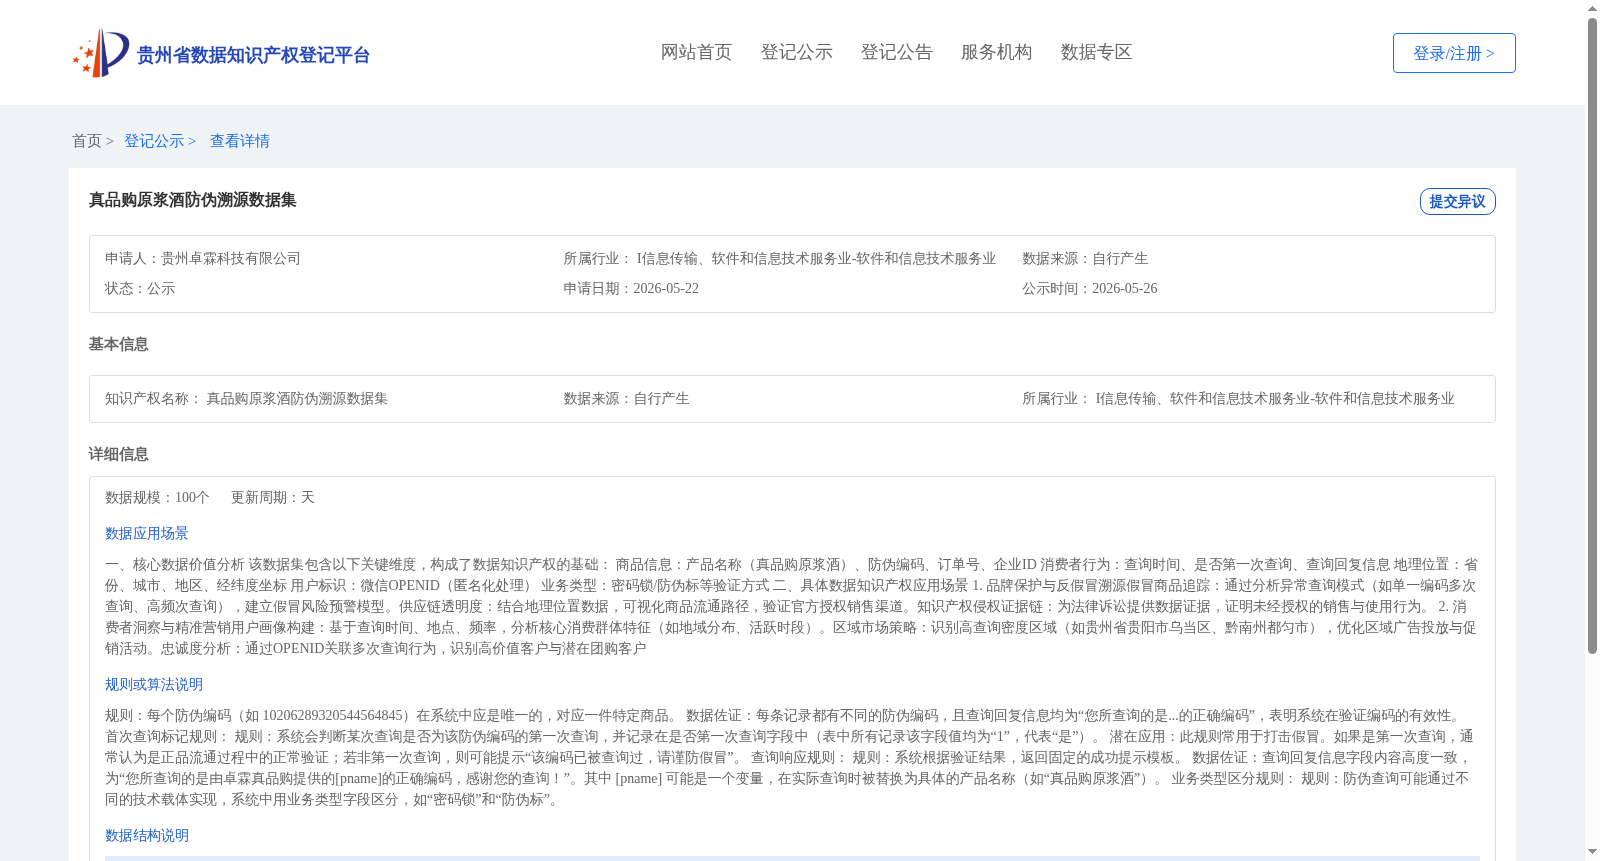Open 数据专区 navigation item
The height and width of the screenshot is (861, 1600).
(1096, 52)
